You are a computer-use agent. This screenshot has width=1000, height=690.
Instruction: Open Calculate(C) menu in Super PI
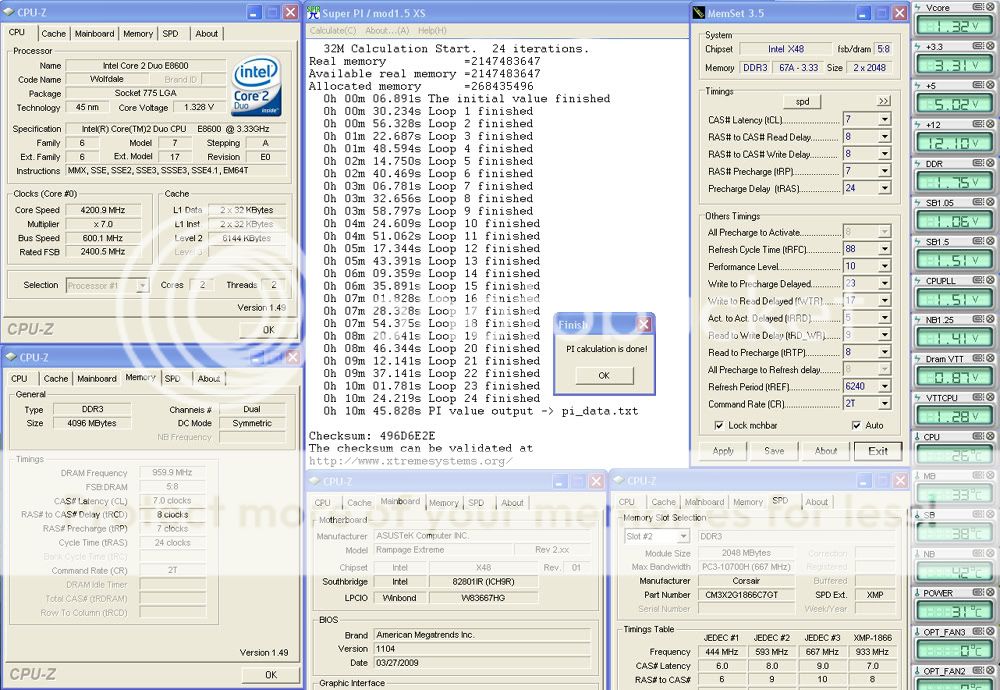point(333,31)
